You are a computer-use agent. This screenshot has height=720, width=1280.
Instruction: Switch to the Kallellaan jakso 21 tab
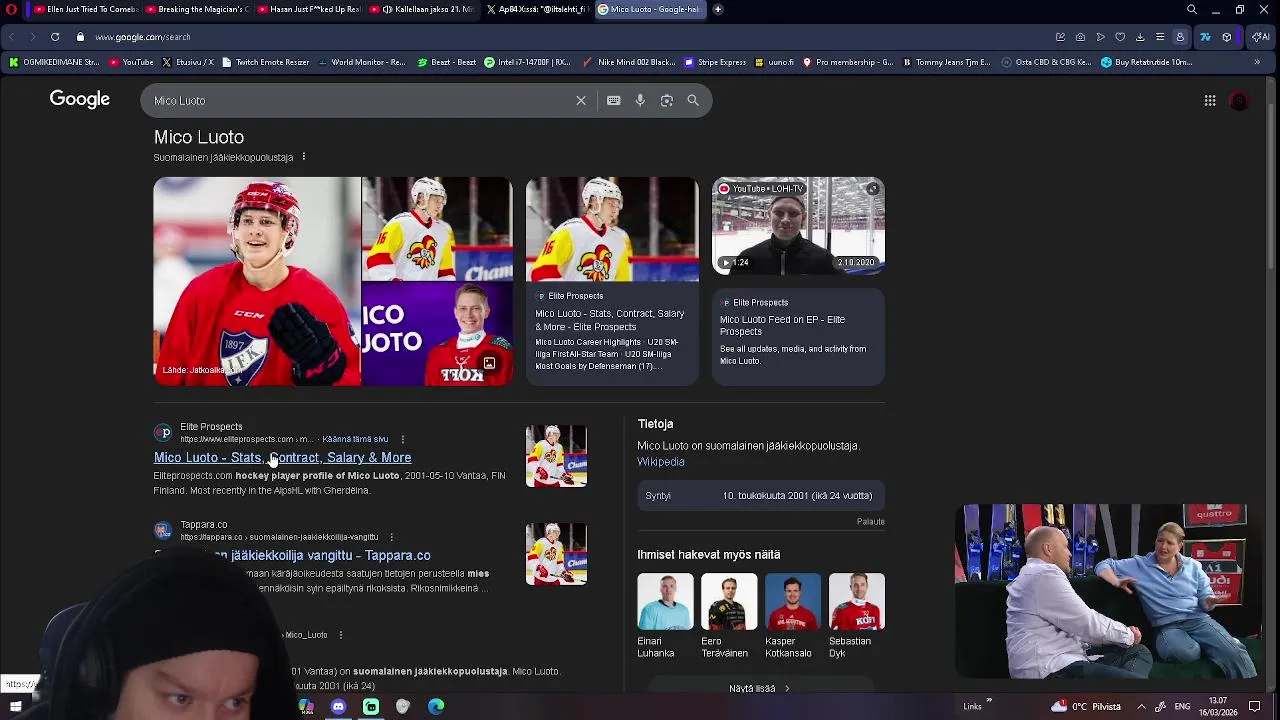click(422, 9)
